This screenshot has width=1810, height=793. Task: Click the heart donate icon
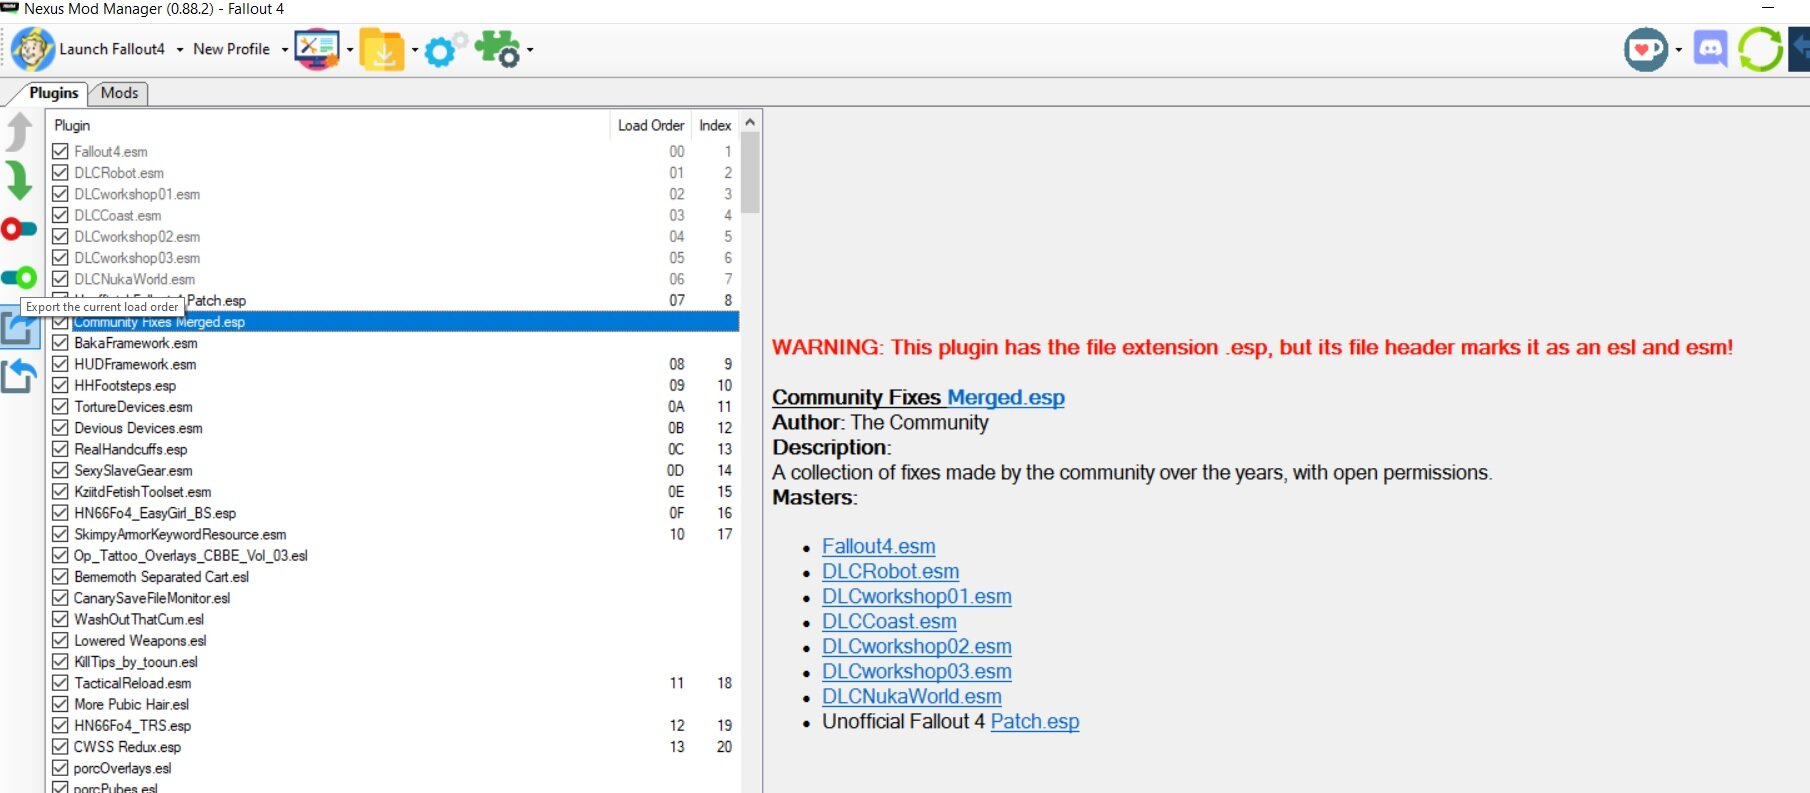pyautogui.click(x=1646, y=49)
